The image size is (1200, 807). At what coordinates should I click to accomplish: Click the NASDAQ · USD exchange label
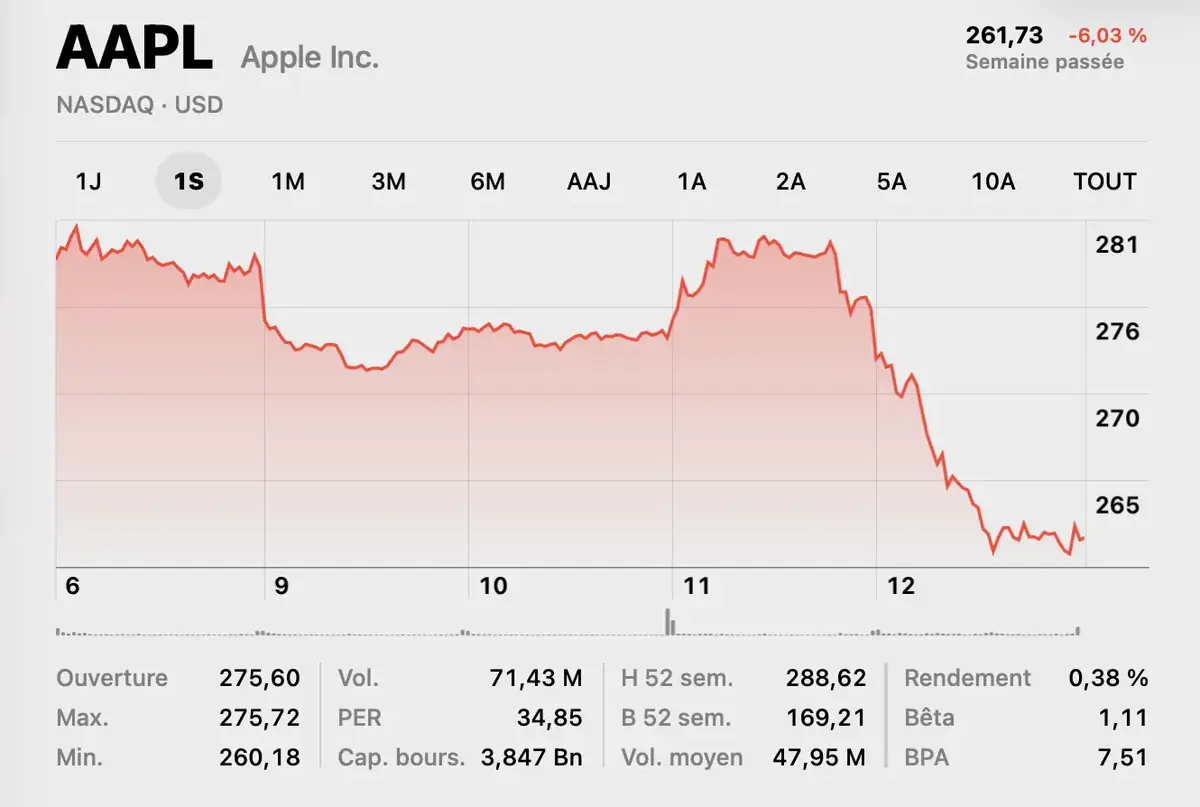(x=139, y=104)
